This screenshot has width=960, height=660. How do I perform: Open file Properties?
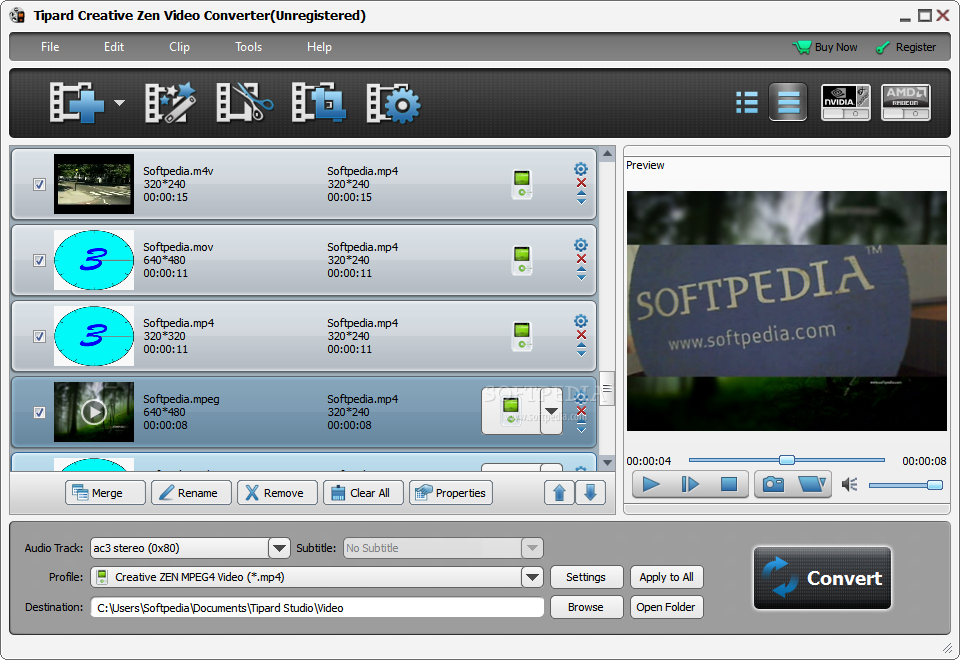pyautogui.click(x=451, y=493)
